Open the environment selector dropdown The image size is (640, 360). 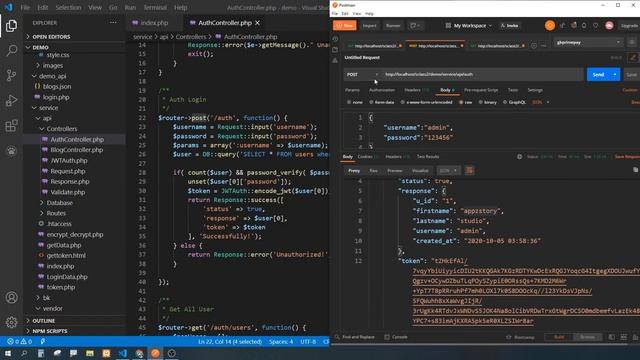pyautogui.click(x=588, y=42)
